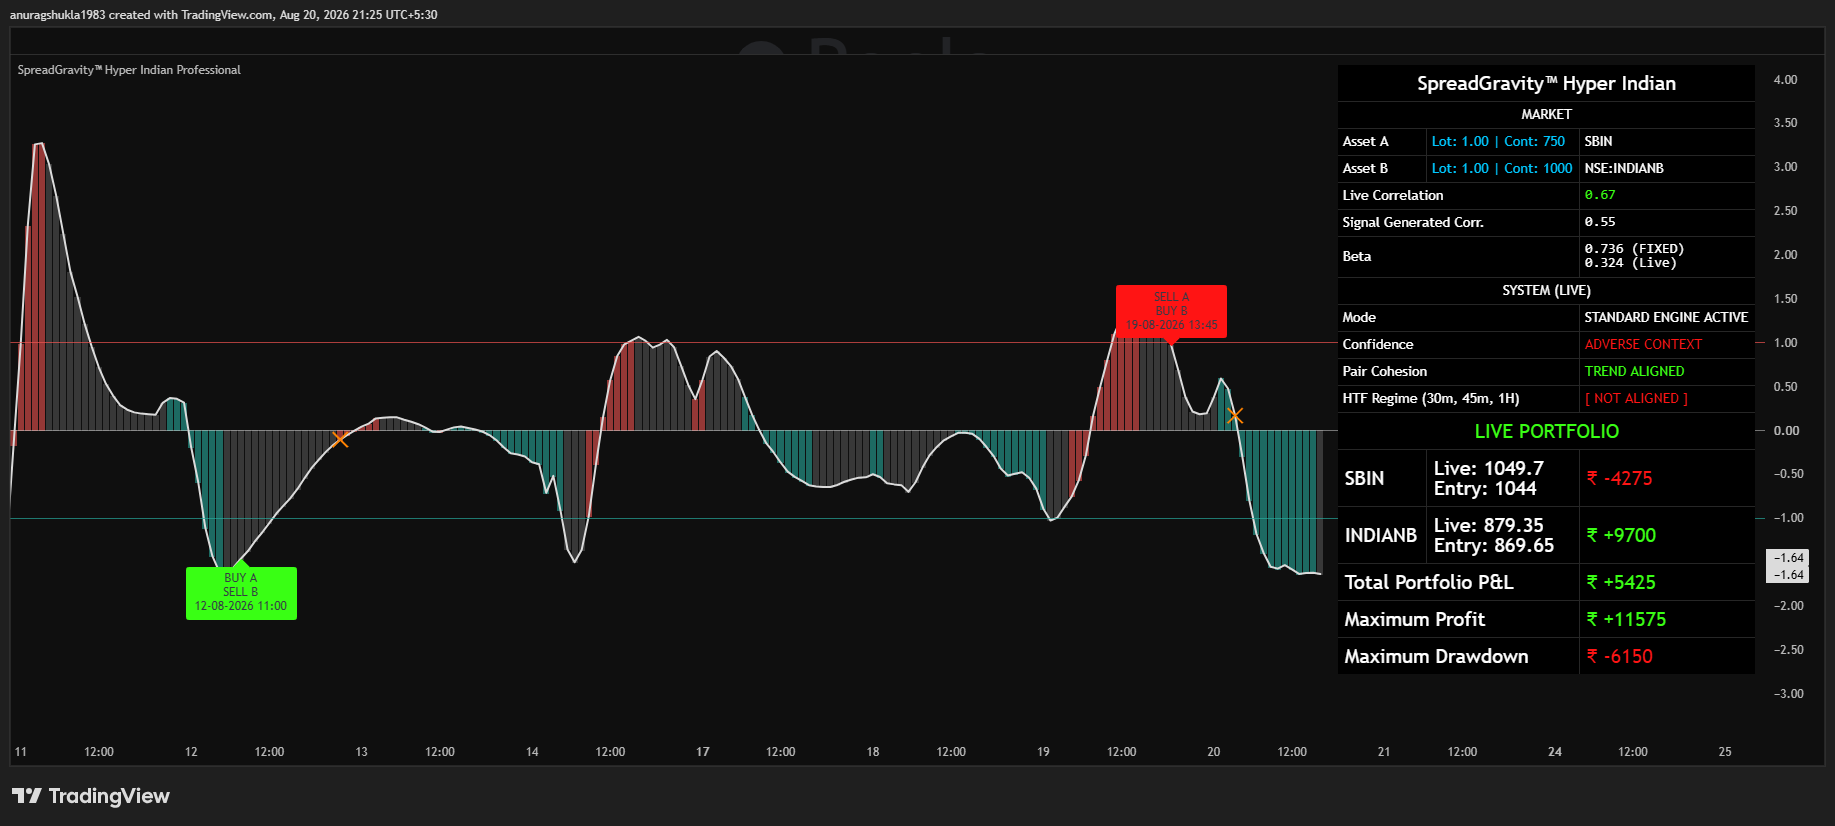
Task: Select the red SELL A BUY B signal label
Action: click(1171, 311)
